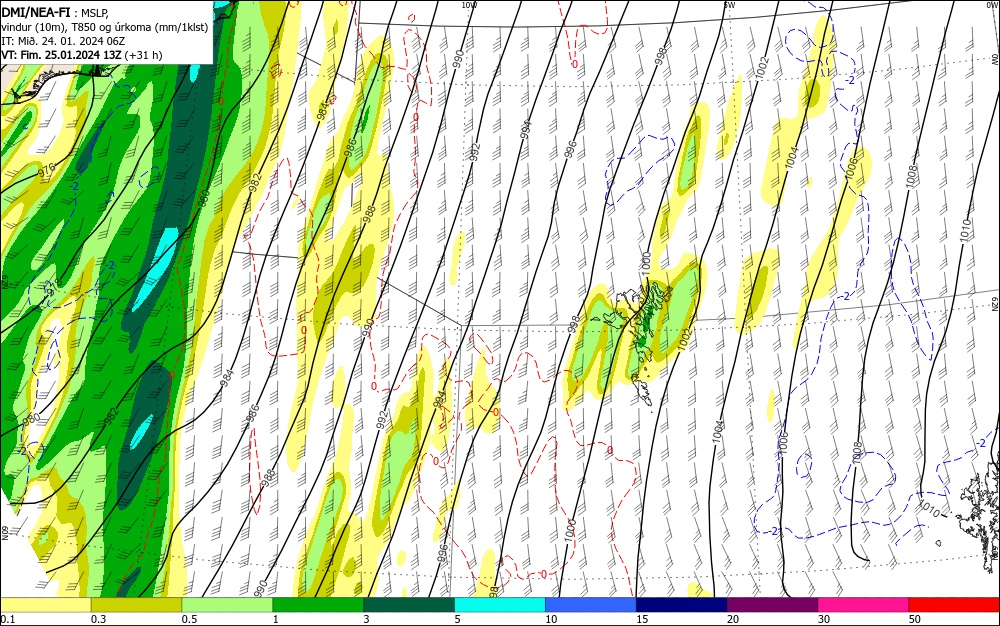This screenshot has width=1000, height=626.
Task: Click the "5" legend scale value
Action: tap(457, 619)
